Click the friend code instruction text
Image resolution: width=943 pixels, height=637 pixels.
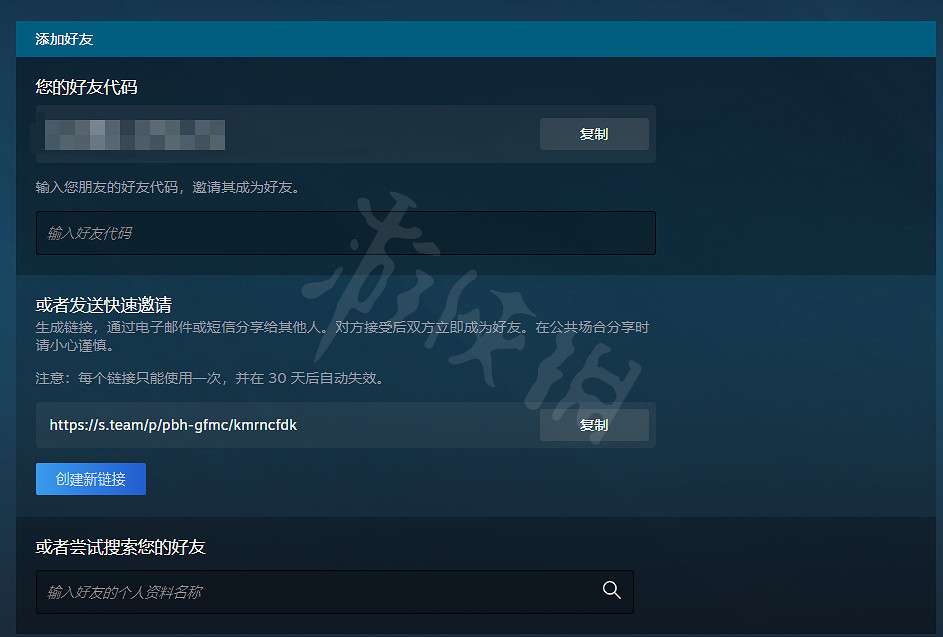click(x=168, y=187)
